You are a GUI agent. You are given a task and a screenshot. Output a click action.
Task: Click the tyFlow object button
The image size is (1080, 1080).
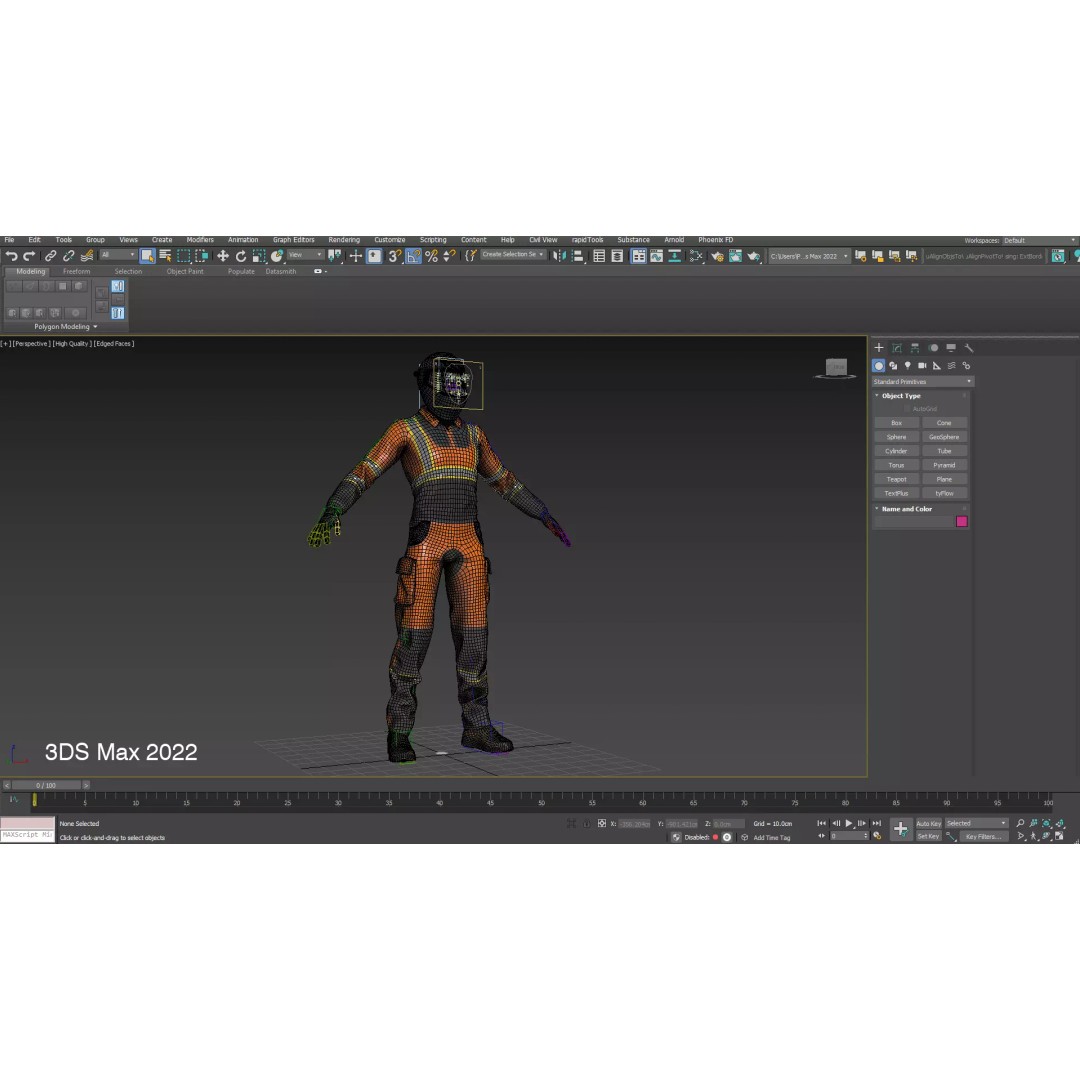[944, 494]
